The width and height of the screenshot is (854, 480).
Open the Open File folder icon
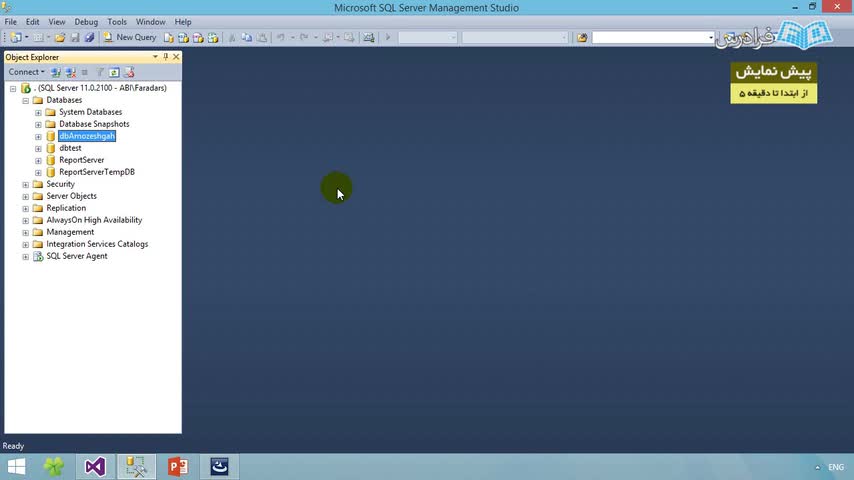coord(60,38)
